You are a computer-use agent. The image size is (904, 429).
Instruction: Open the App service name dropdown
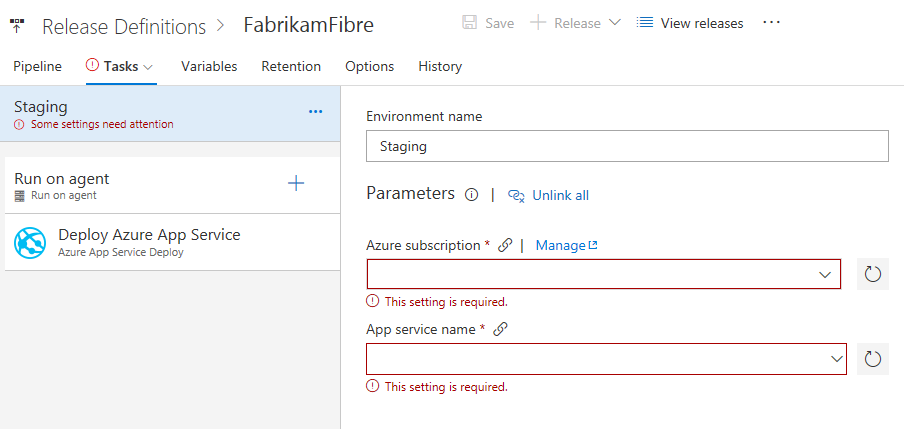point(607,359)
